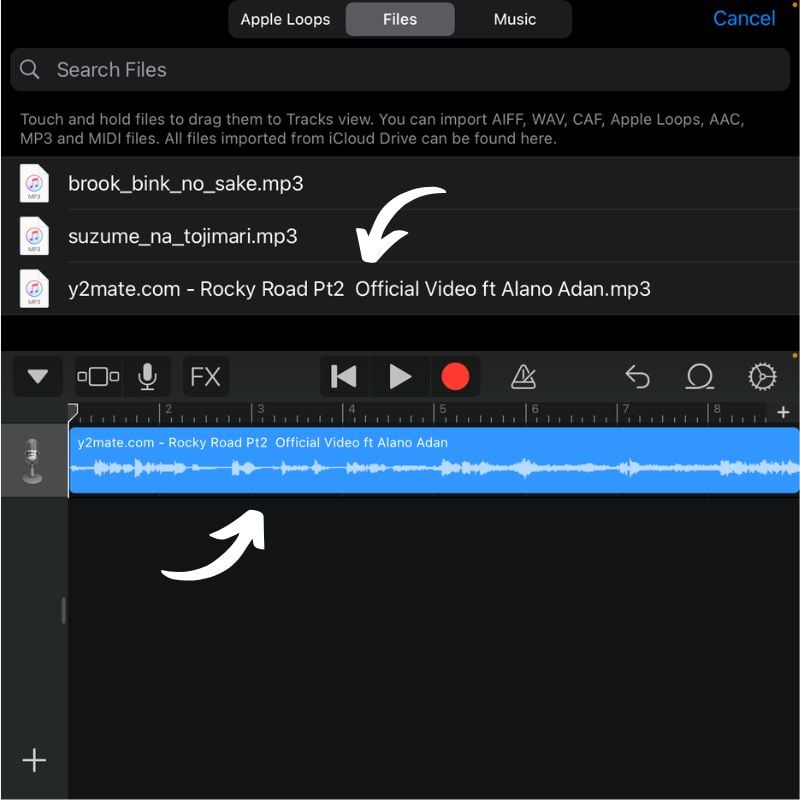Image resolution: width=800 pixels, height=800 pixels.
Task: Click MP3 file icon beside brook_bink_no_sake
Action: pos(34,183)
